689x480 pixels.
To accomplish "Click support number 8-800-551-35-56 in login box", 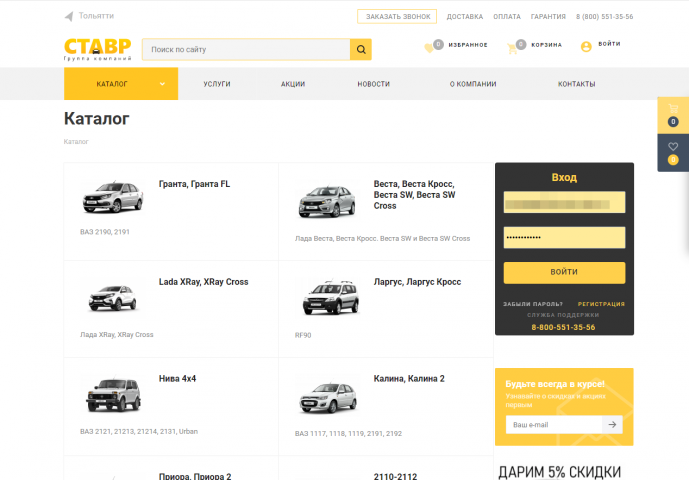I will (563, 327).
